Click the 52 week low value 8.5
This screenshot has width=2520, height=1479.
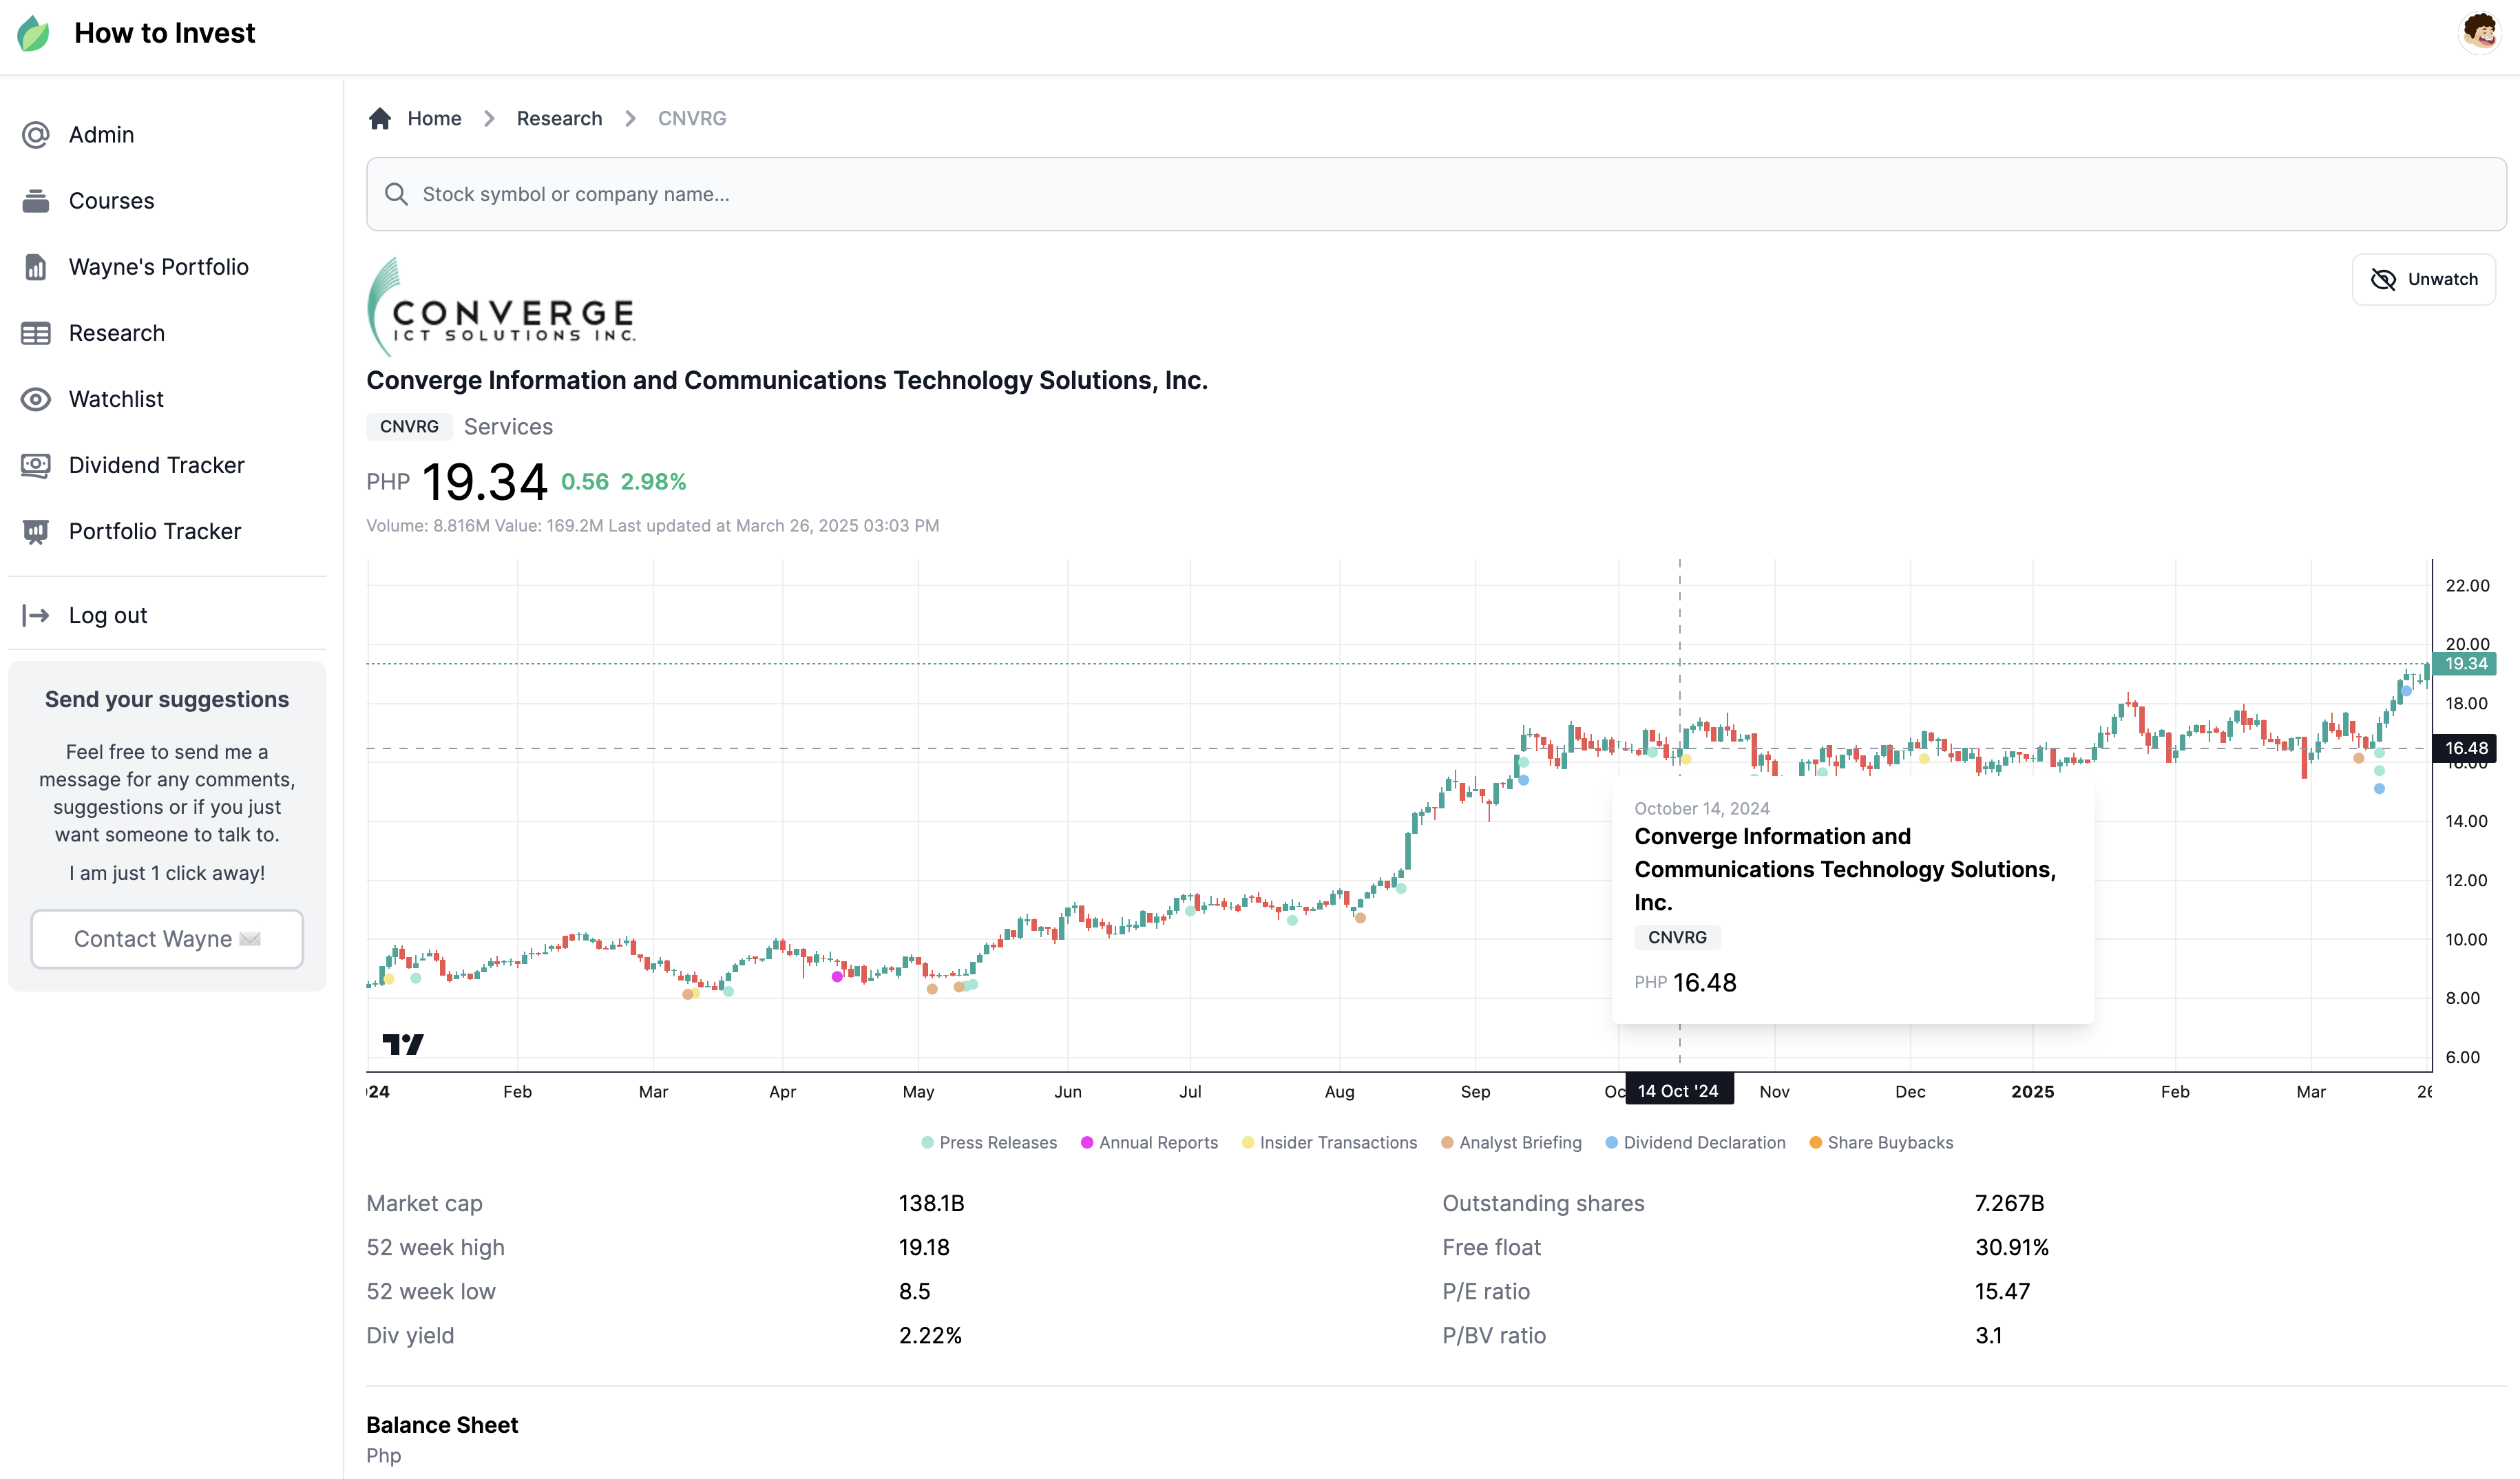914,1291
